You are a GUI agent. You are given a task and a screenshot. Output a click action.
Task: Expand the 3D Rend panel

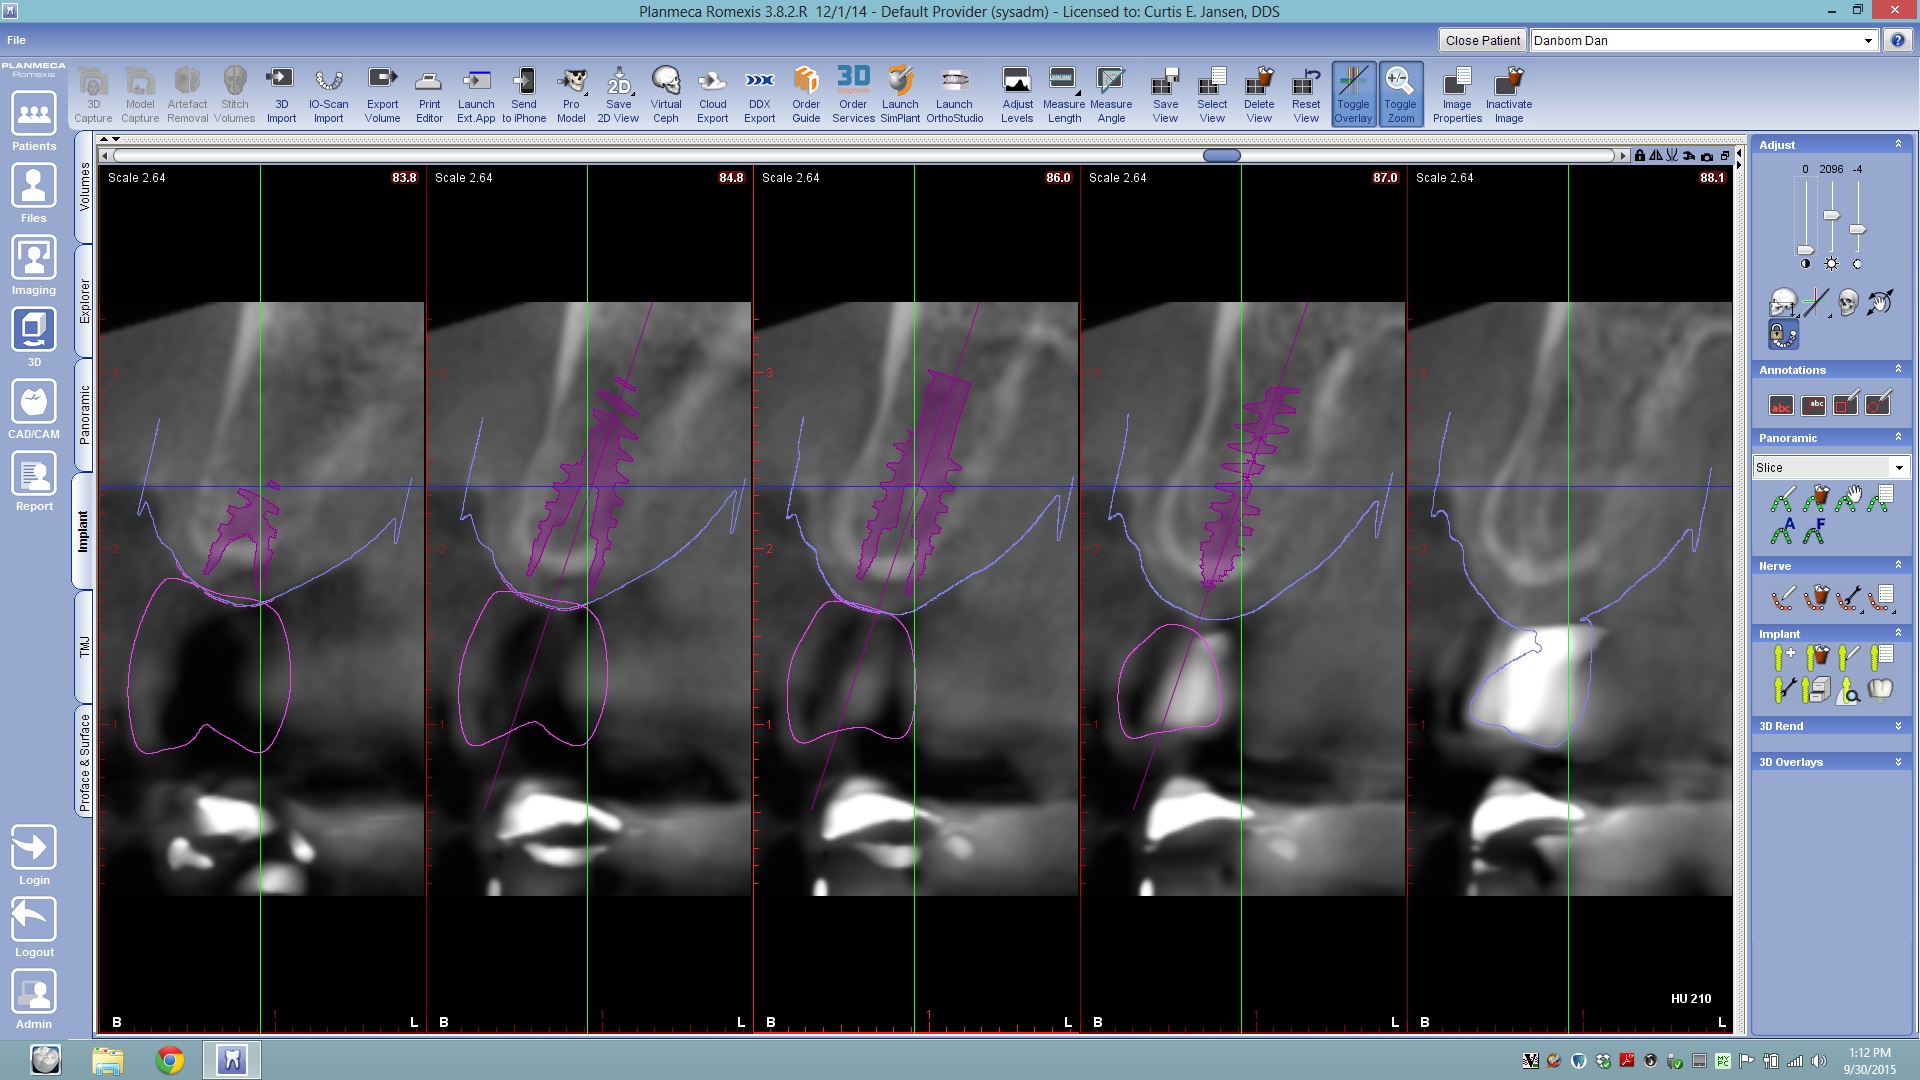point(1897,726)
